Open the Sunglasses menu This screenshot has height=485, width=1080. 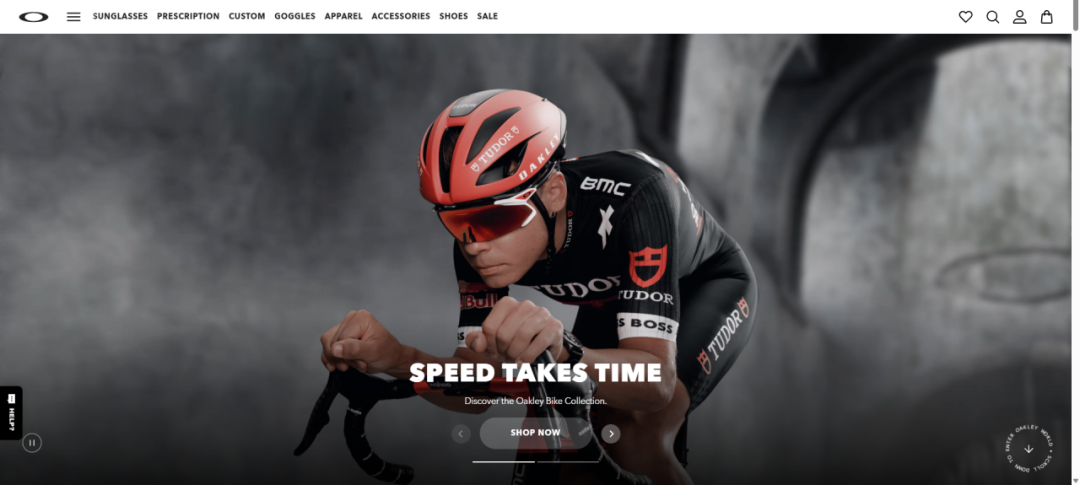click(121, 17)
